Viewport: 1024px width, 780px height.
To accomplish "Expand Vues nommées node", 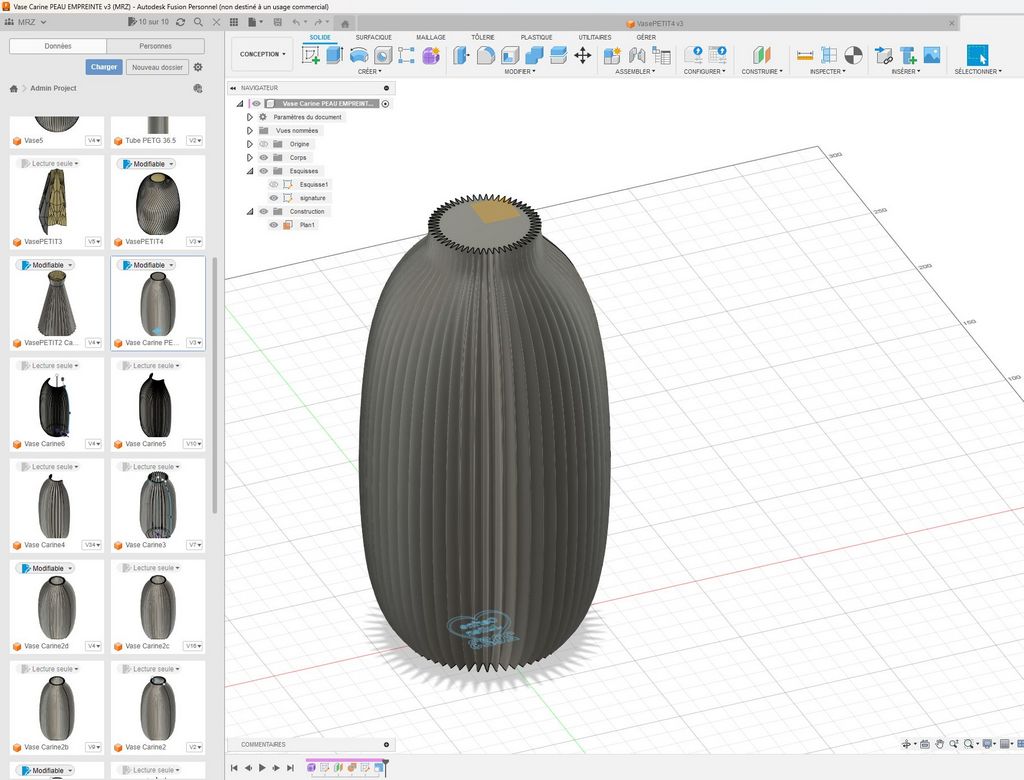I will click(249, 131).
